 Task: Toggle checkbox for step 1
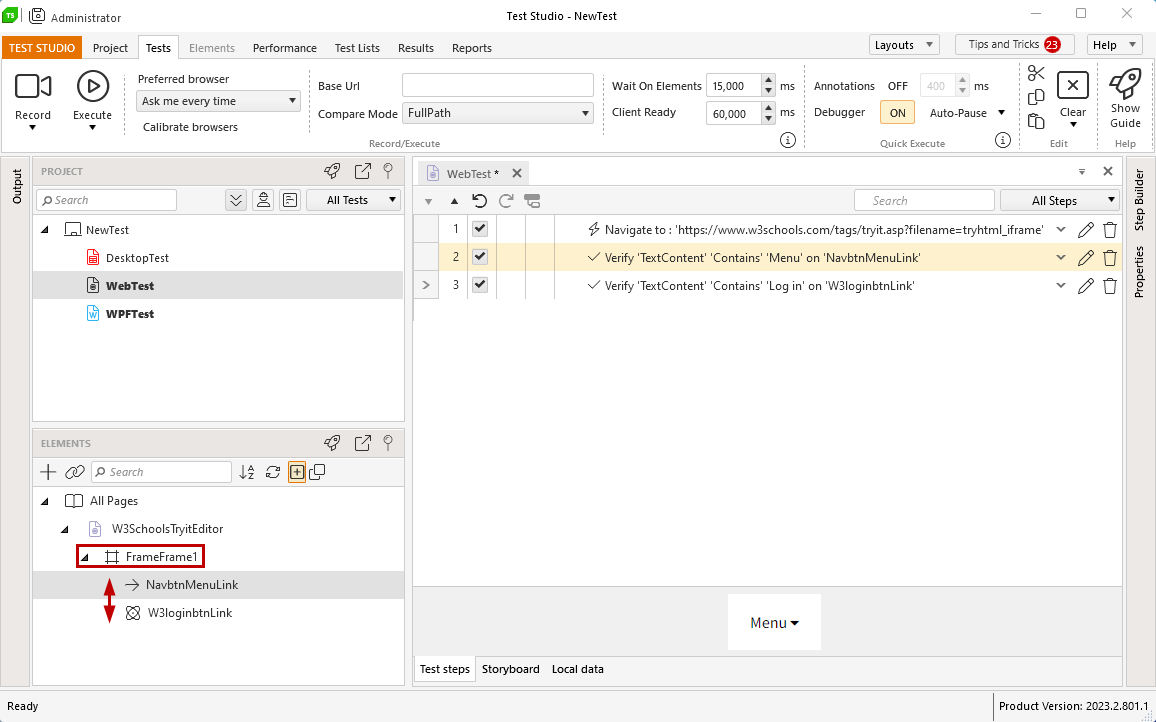tap(480, 229)
